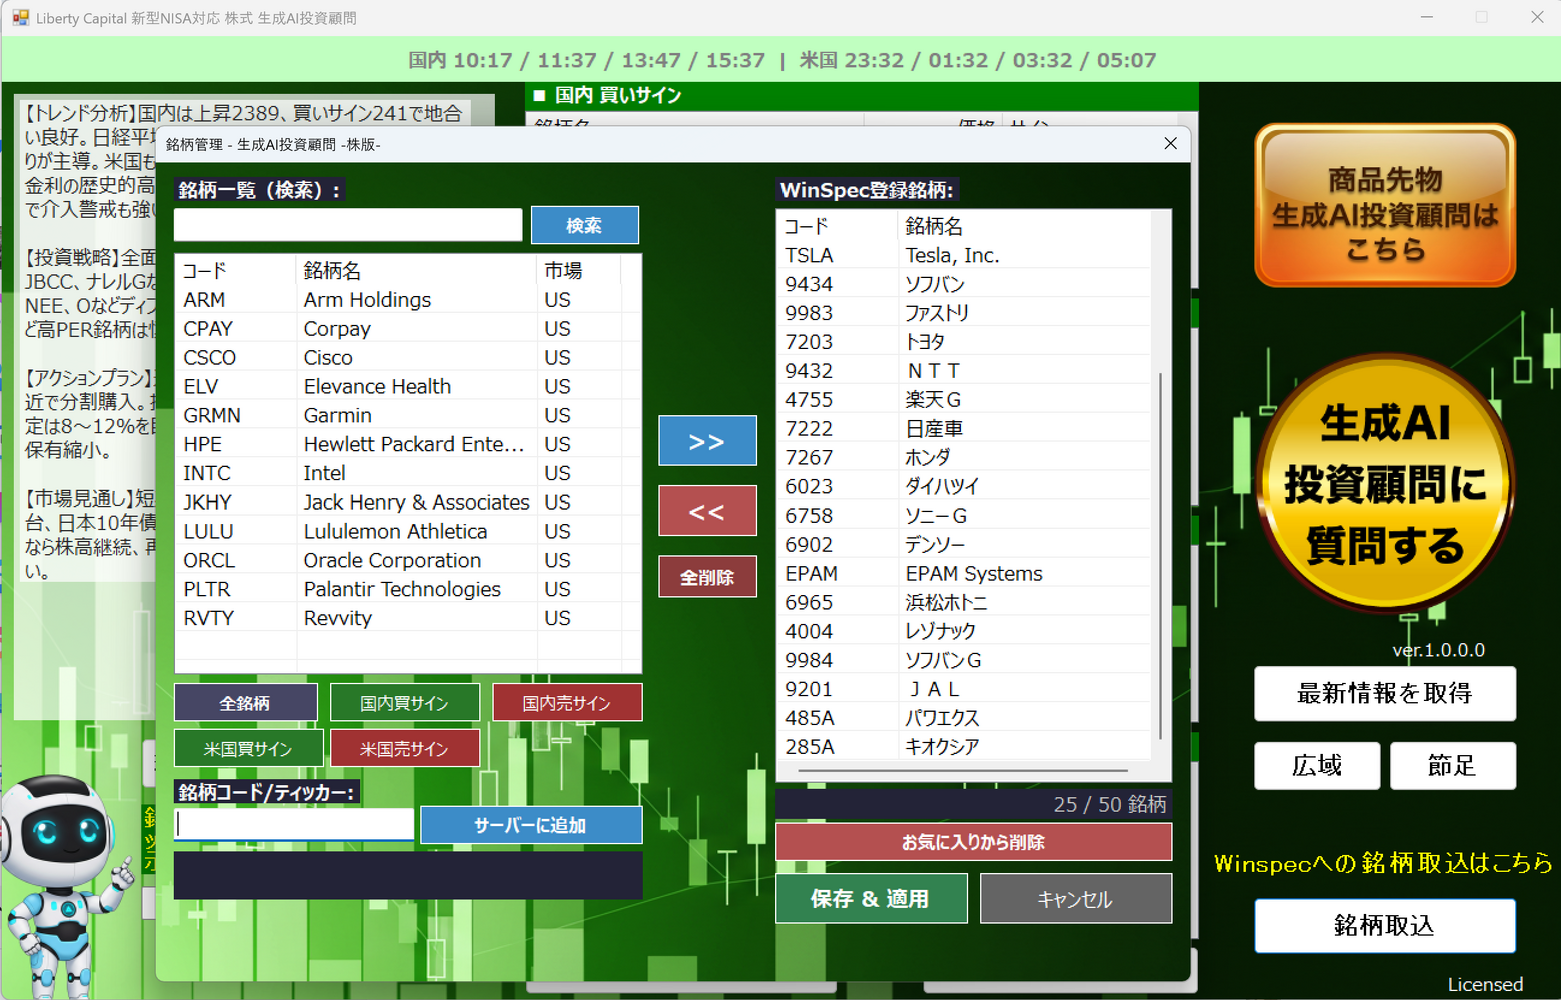This screenshot has height=1000, width=1561.
Task: Select CPAY Corpay row
Action: [x=408, y=329]
